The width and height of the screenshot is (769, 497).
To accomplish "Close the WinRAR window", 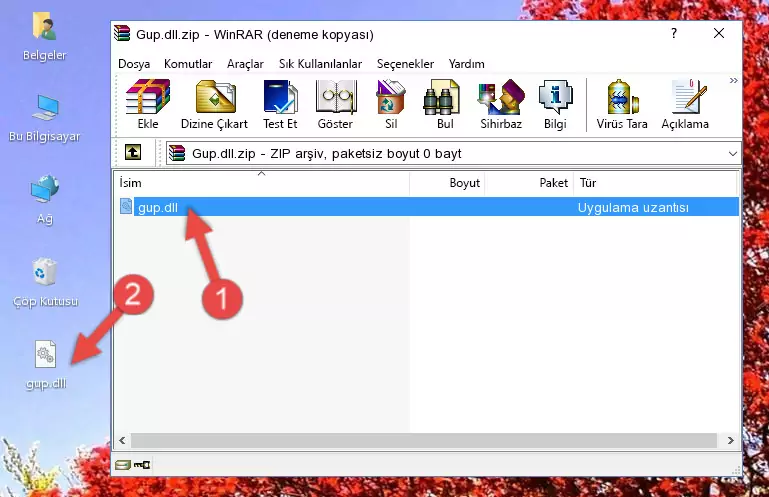I will tap(718, 33).
